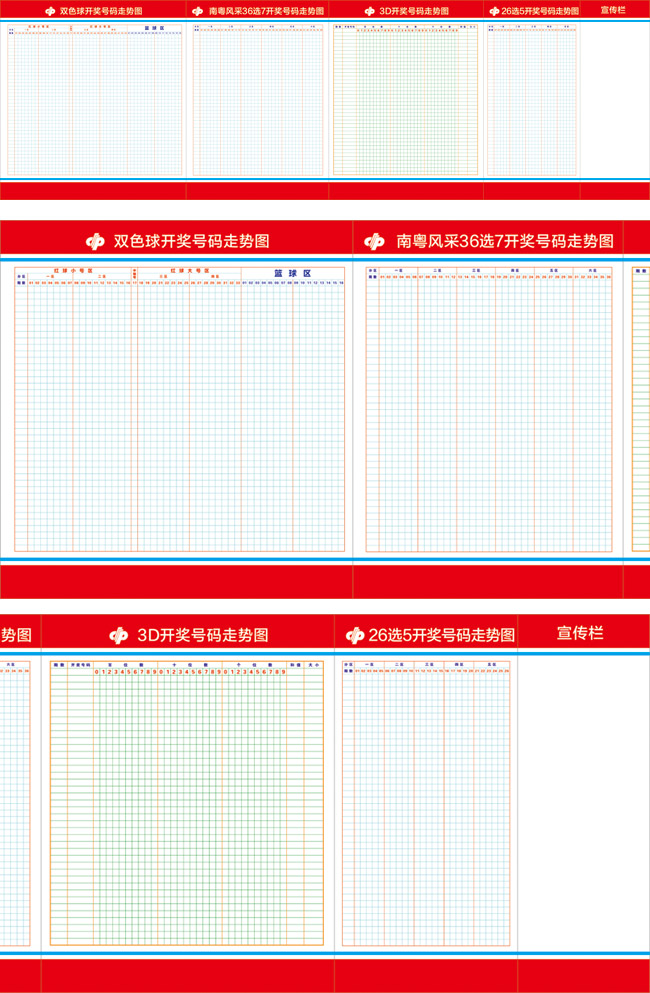Click the logo beside top-strip 南粤风采36选7 title

(x=198, y=11)
